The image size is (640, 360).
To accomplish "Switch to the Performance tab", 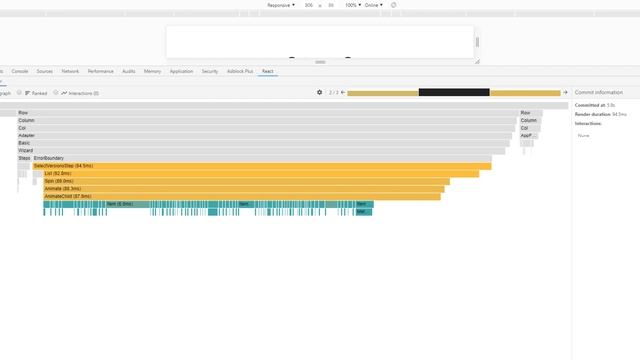I will pos(100,71).
